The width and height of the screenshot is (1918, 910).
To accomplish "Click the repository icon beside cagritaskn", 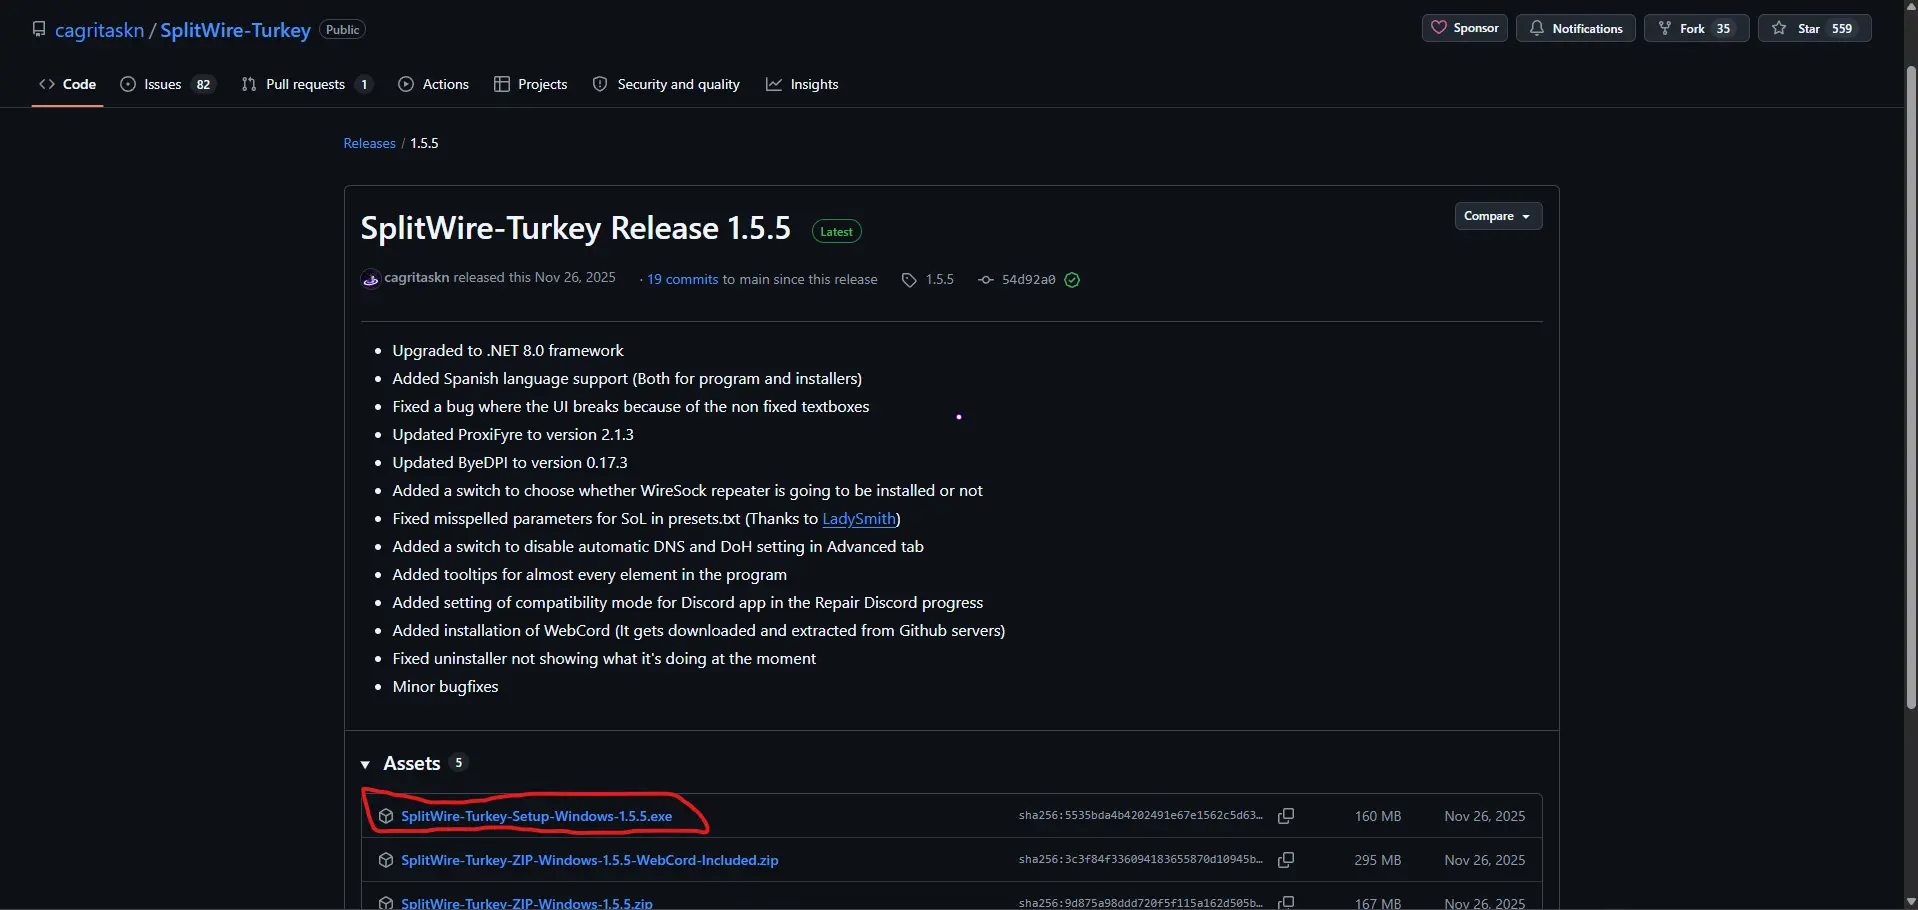I will click(x=39, y=29).
